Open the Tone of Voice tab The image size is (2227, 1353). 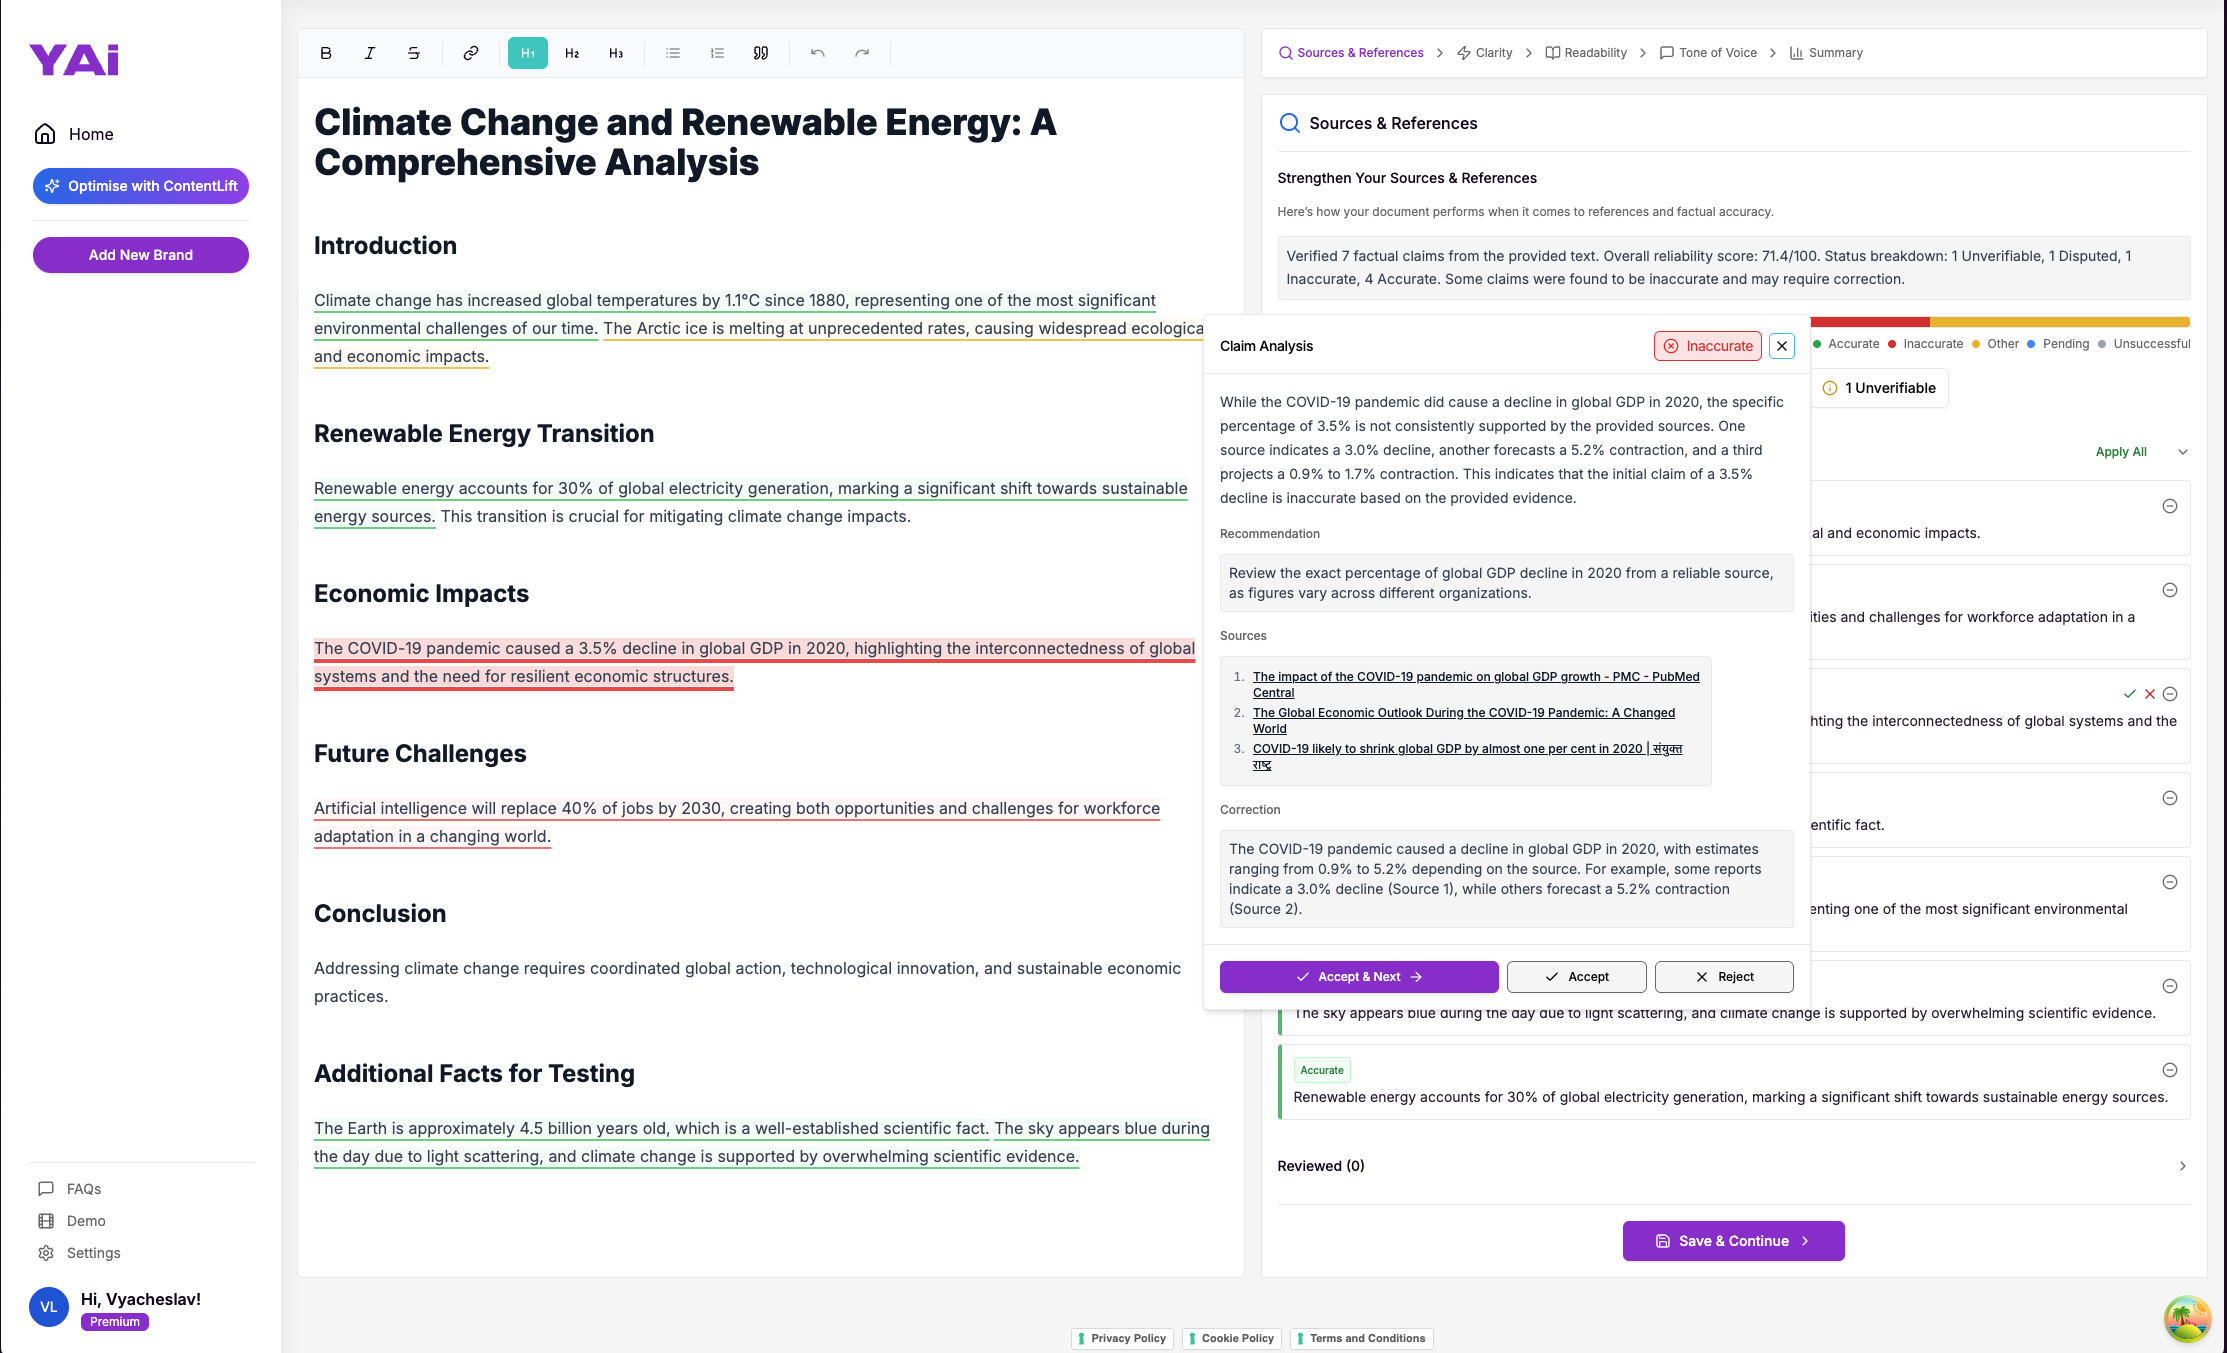[1708, 53]
